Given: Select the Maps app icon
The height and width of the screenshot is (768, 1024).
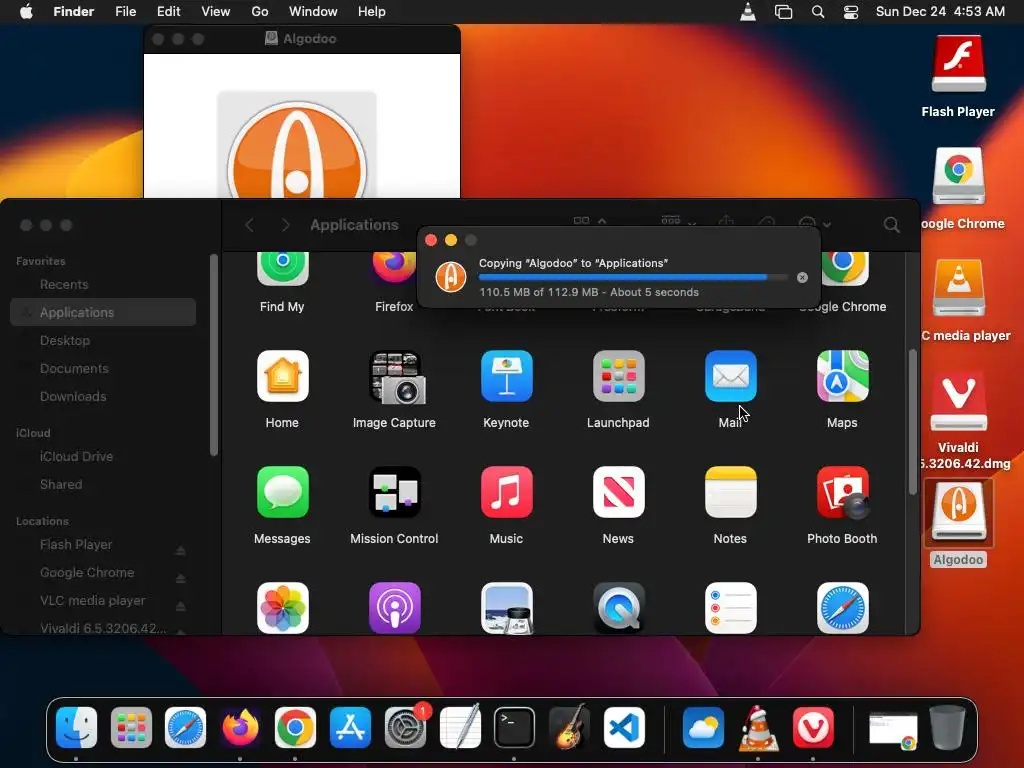Looking at the screenshot, I should [842, 376].
